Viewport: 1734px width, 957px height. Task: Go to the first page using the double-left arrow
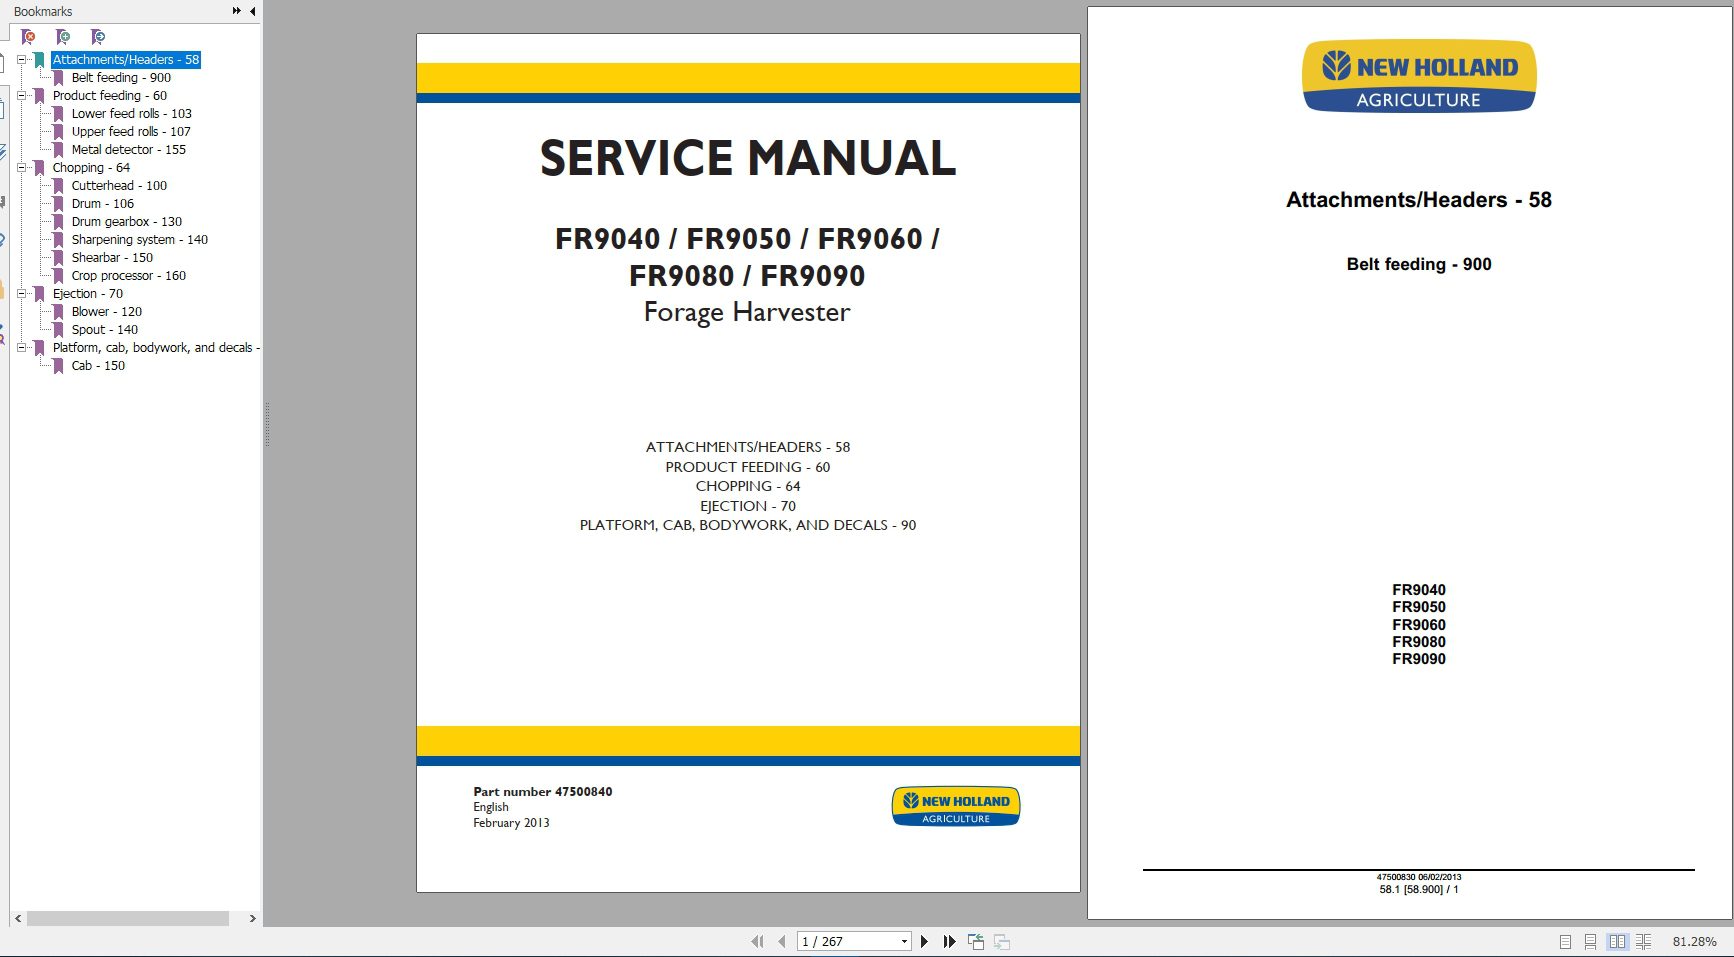[757, 941]
